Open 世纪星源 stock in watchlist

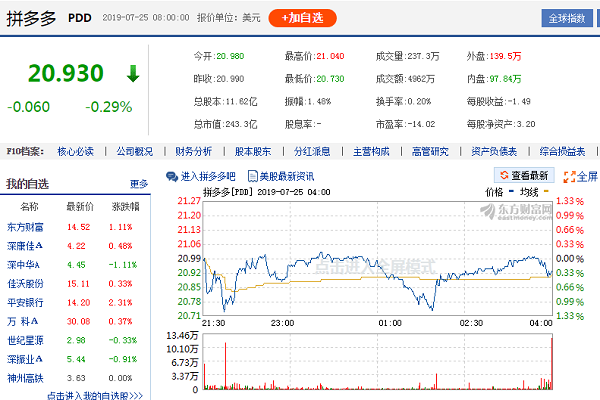point(25,340)
